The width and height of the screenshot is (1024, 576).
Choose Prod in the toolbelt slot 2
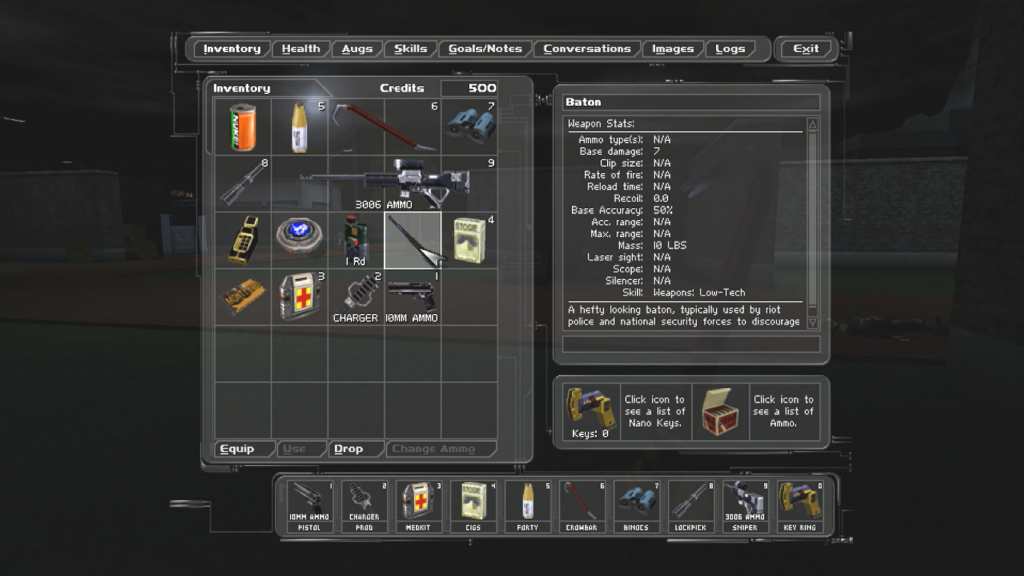pyautogui.click(x=364, y=507)
